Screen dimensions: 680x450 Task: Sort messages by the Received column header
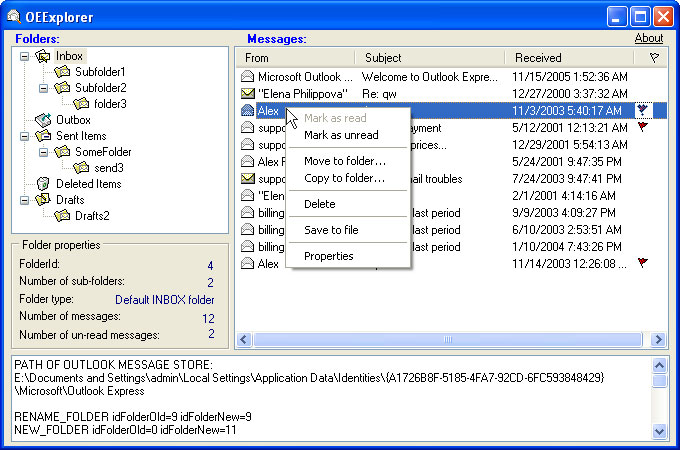[x=569, y=58]
